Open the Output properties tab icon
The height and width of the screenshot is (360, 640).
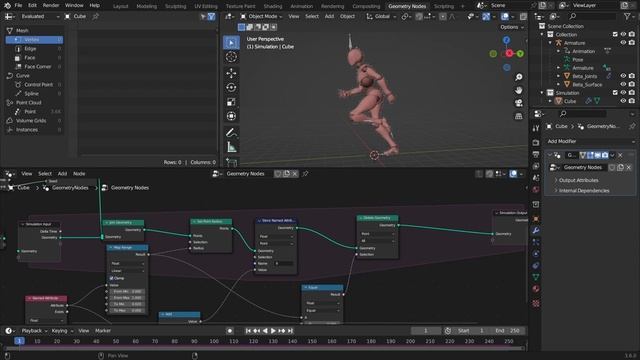(536, 154)
